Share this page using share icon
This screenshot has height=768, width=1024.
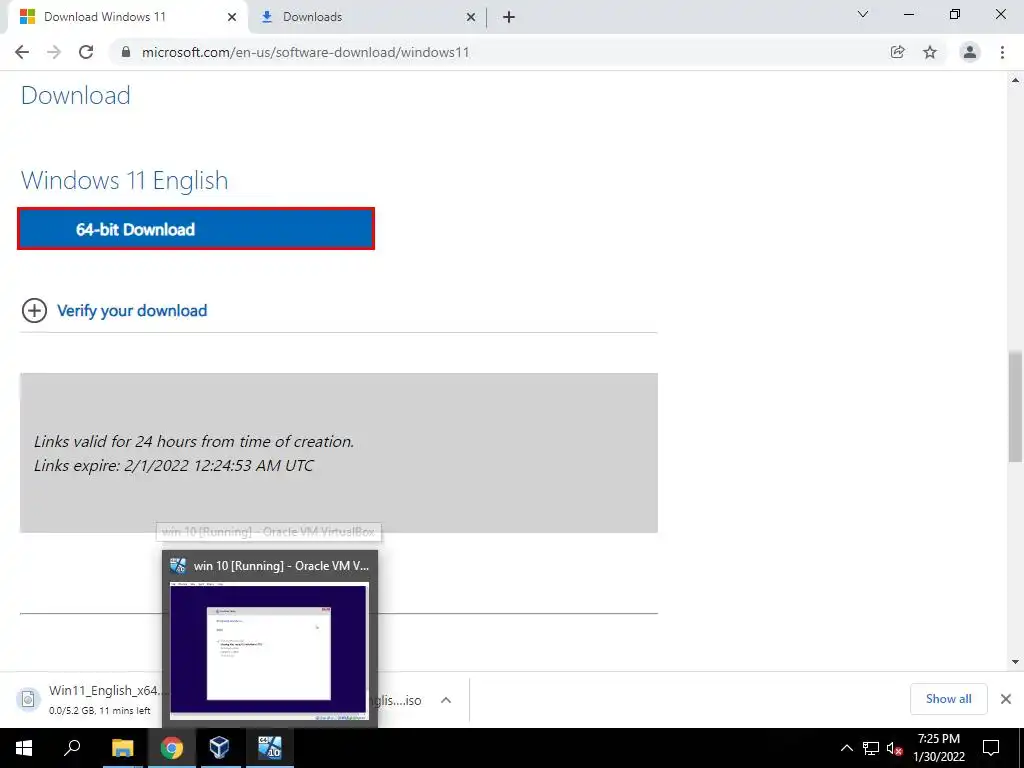pos(898,52)
